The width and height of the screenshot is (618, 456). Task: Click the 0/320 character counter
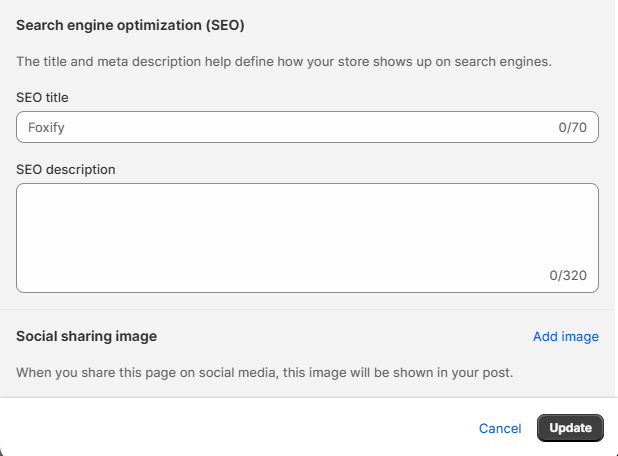(x=568, y=275)
